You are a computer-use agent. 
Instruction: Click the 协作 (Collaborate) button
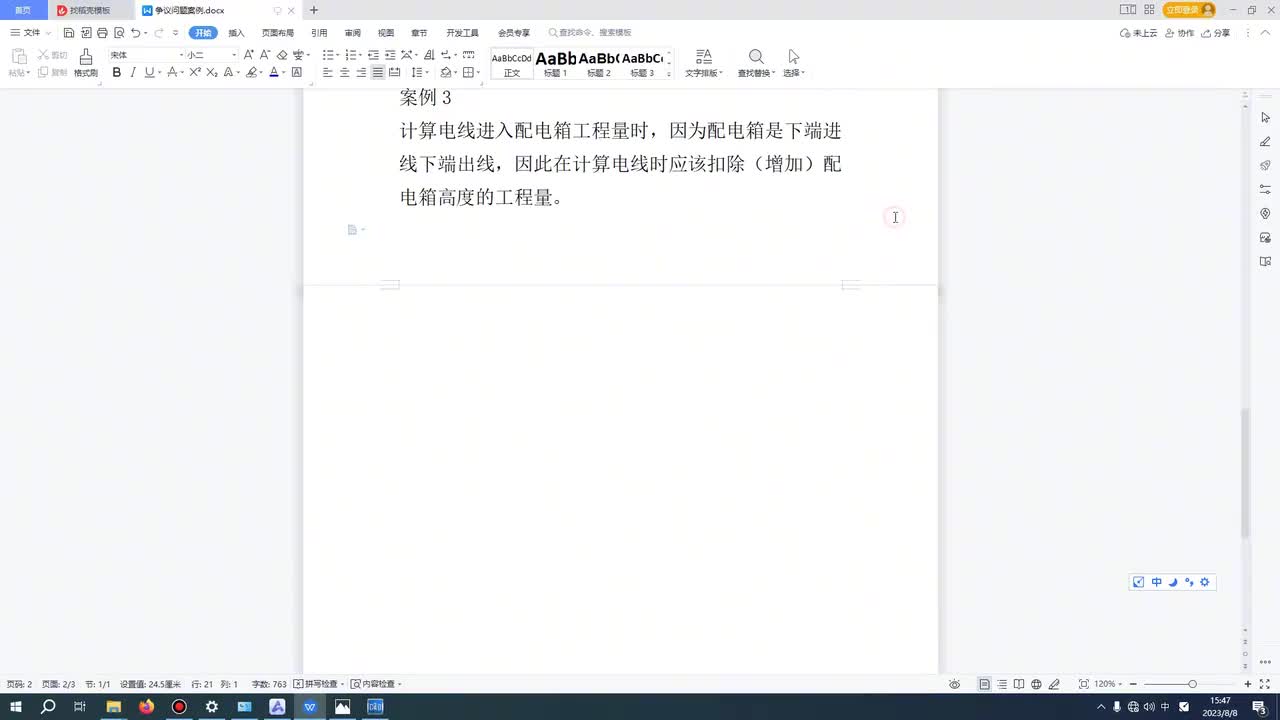tap(1179, 33)
